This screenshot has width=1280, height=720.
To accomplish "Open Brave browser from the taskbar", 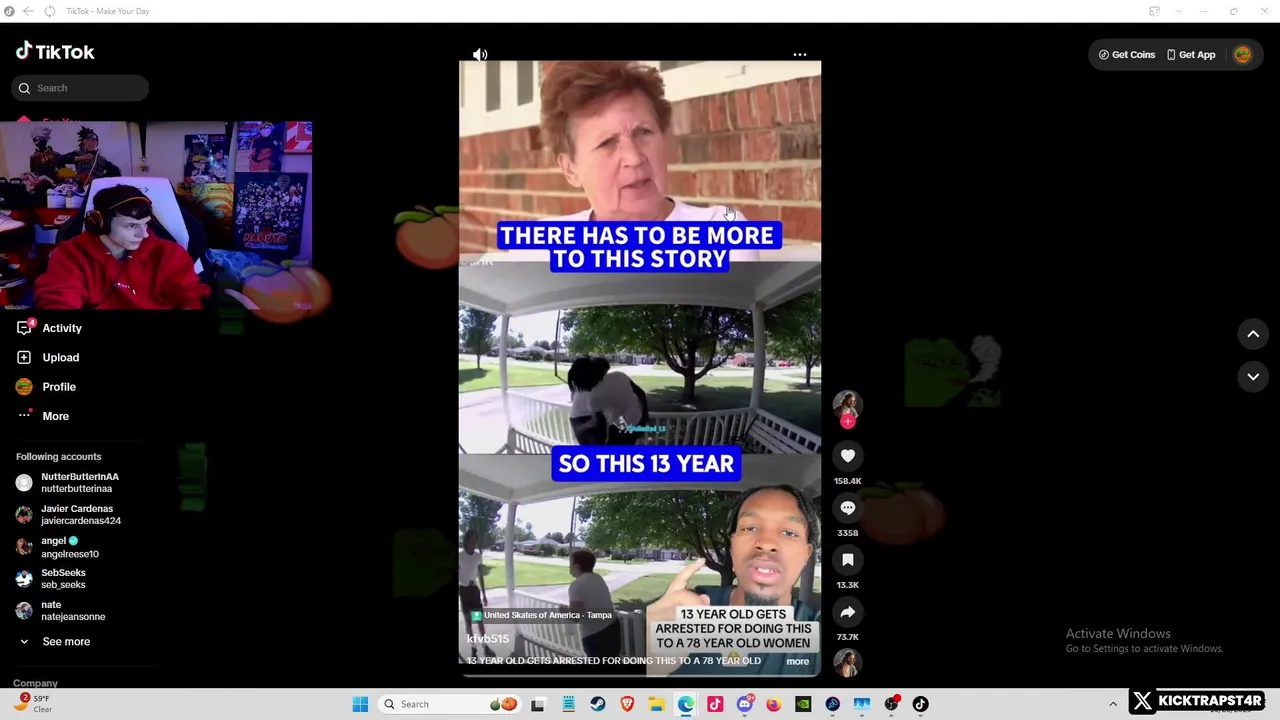I will pos(627,704).
